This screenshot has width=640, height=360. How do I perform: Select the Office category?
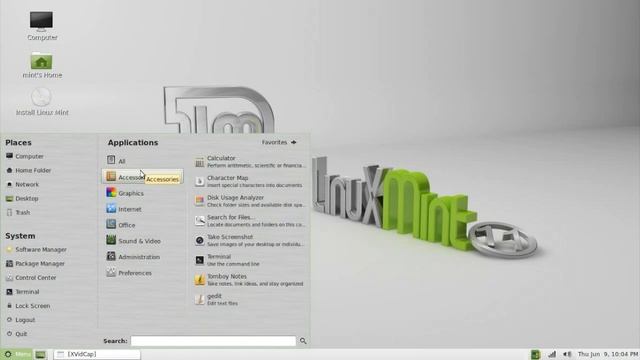click(120, 224)
